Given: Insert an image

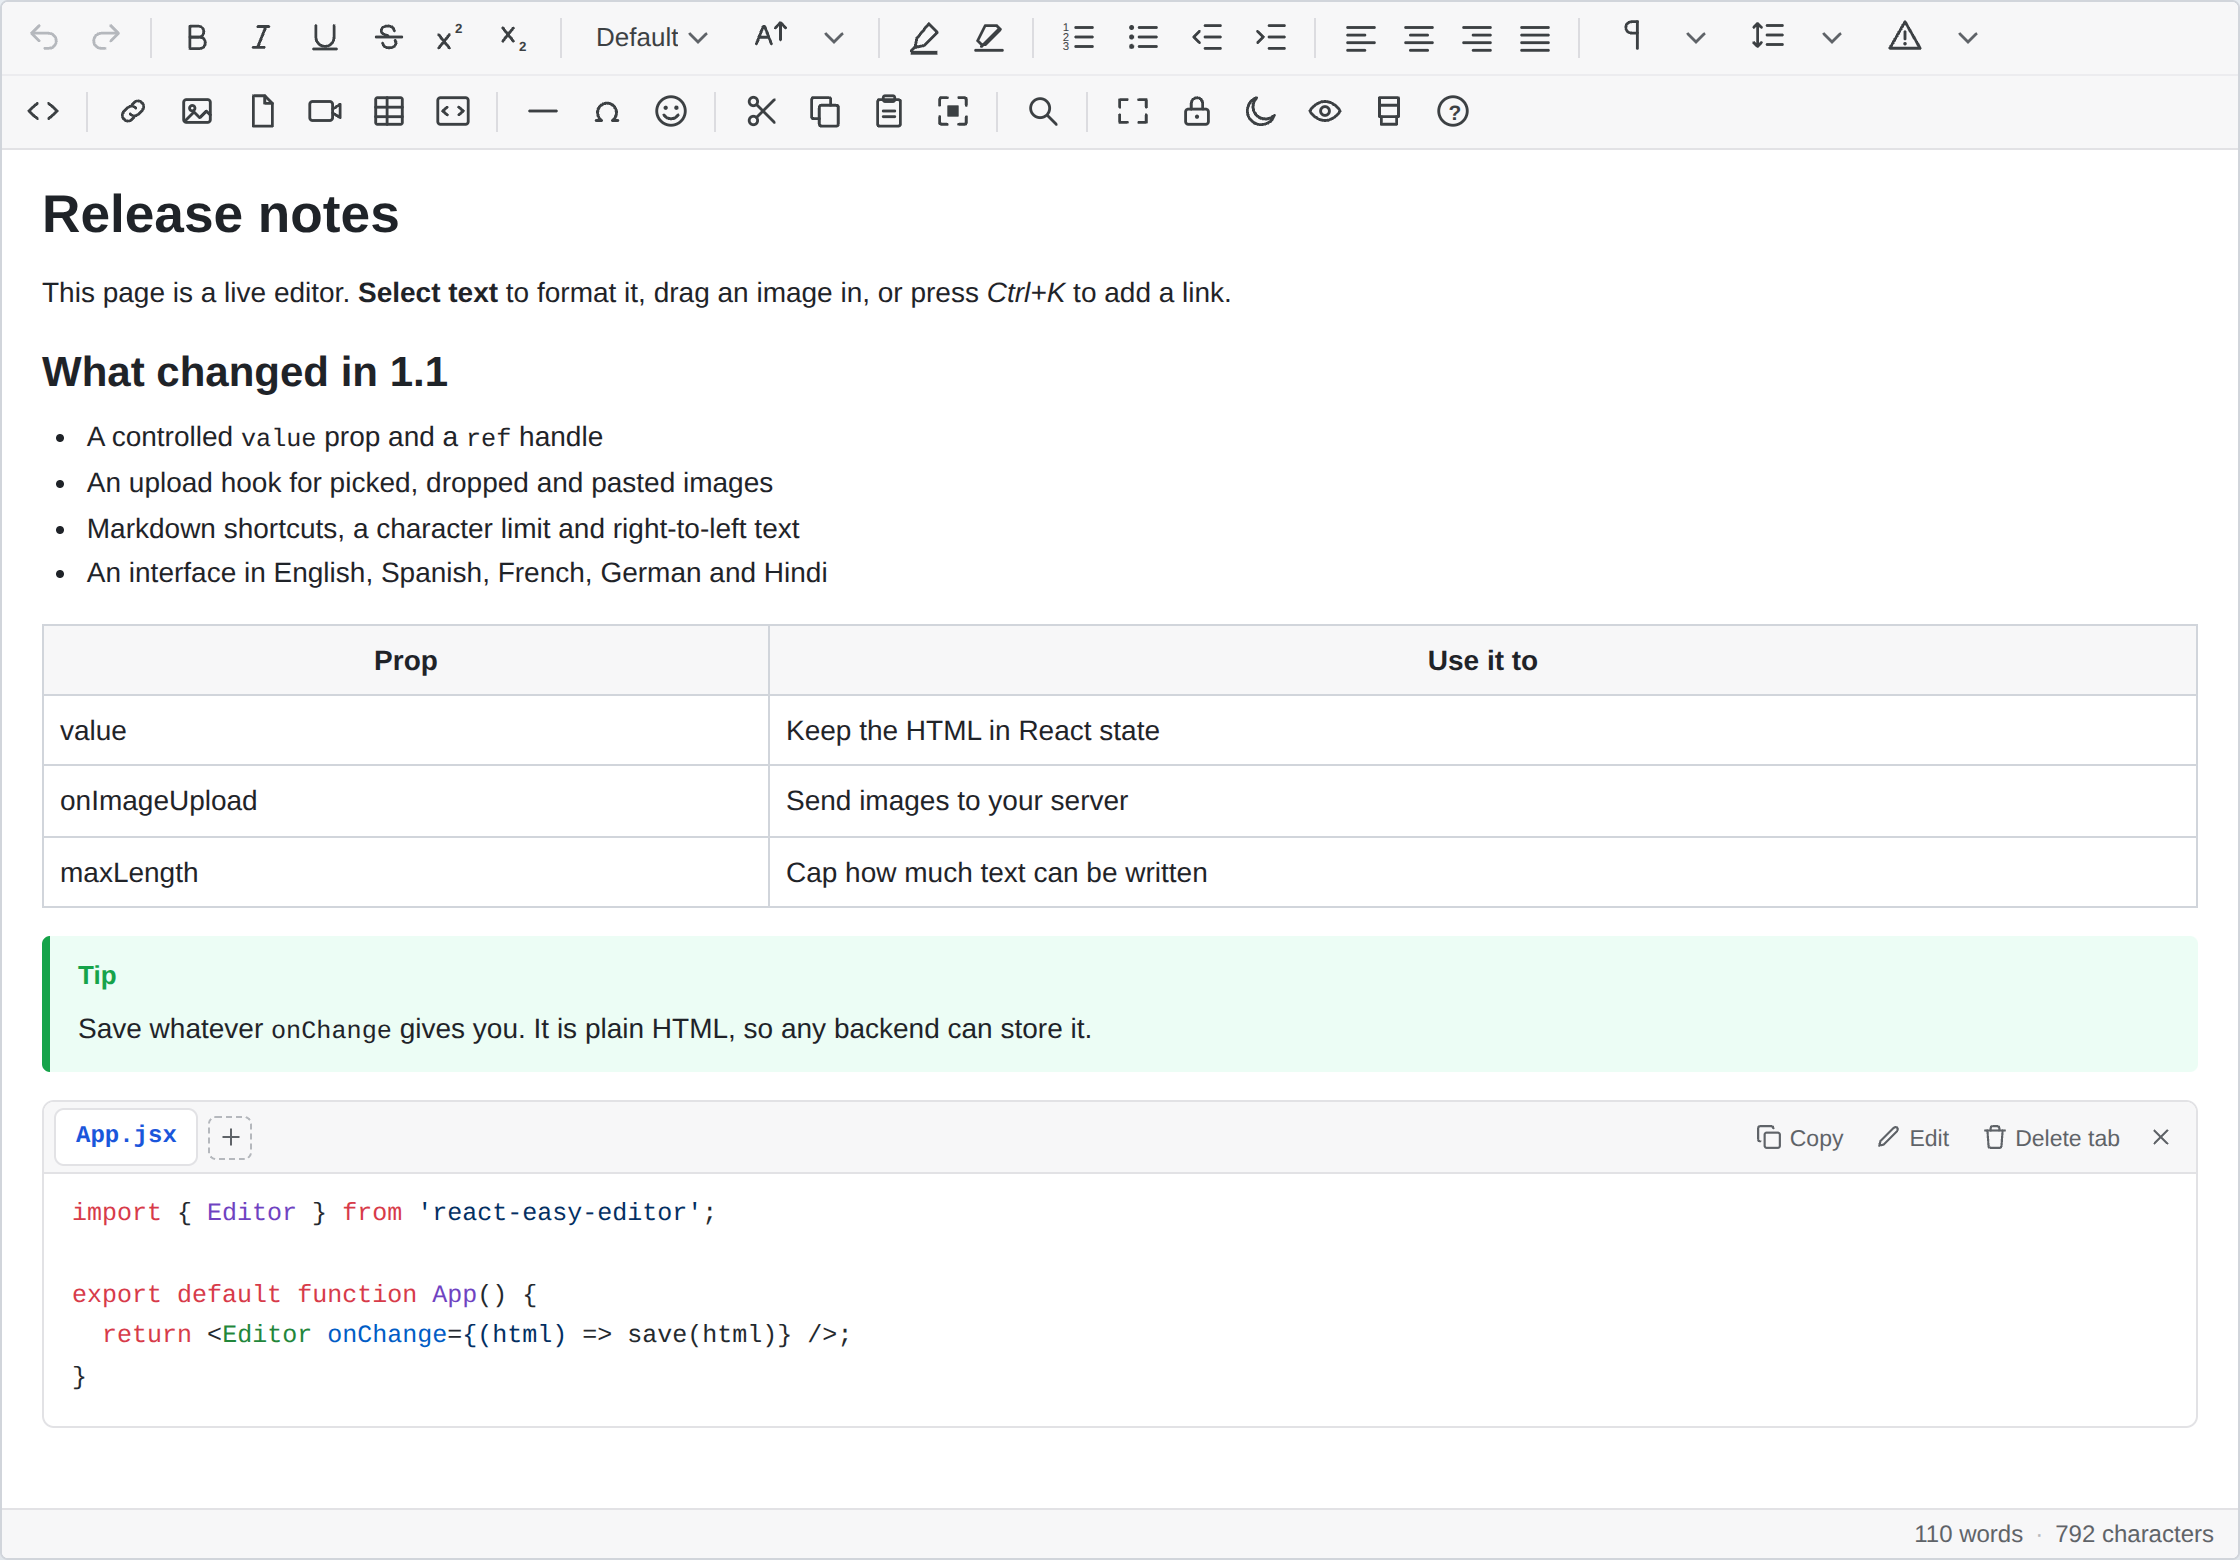Looking at the screenshot, I should 196,111.
